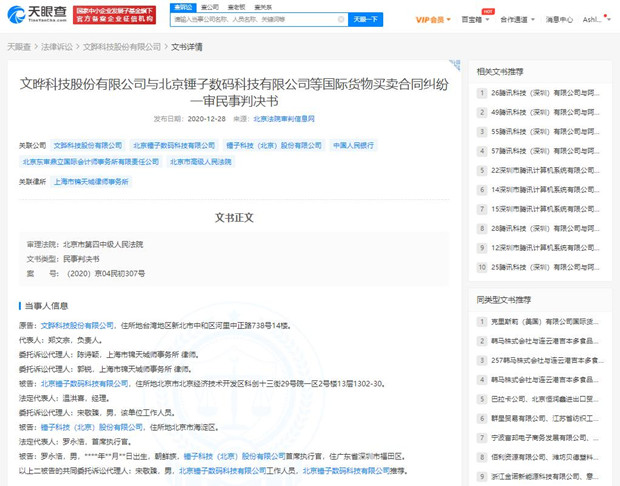Open related tag 北京市高级人民法院
Viewport: 620px width, 486px height.
[x=201, y=162]
